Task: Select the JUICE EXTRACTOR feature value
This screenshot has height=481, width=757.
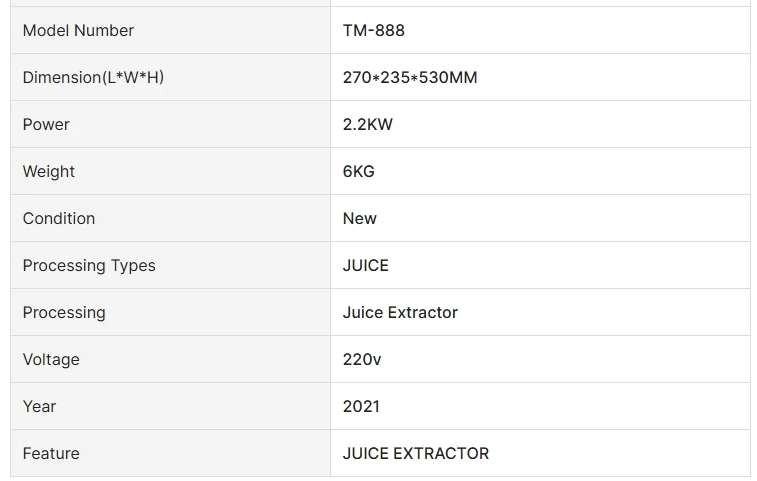Action: pyautogui.click(x=416, y=453)
